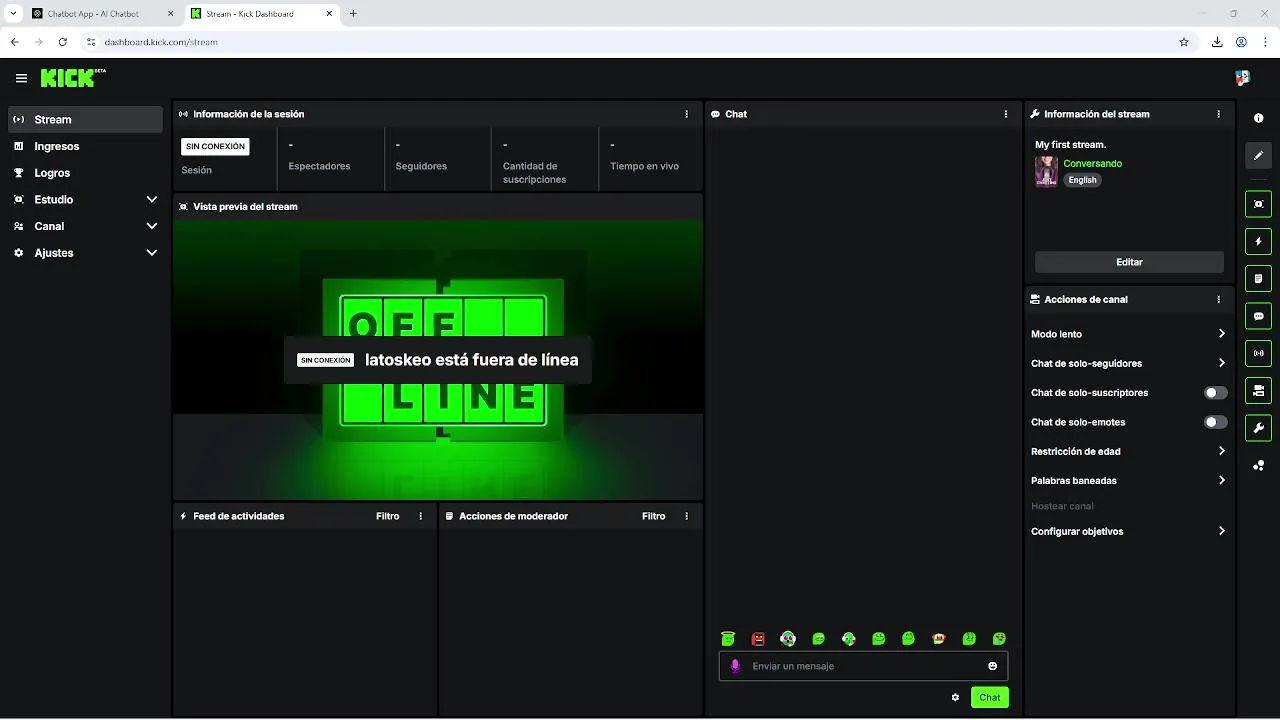Select Stream in the left sidebar
This screenshot has height=720, width=1280.
85,119
